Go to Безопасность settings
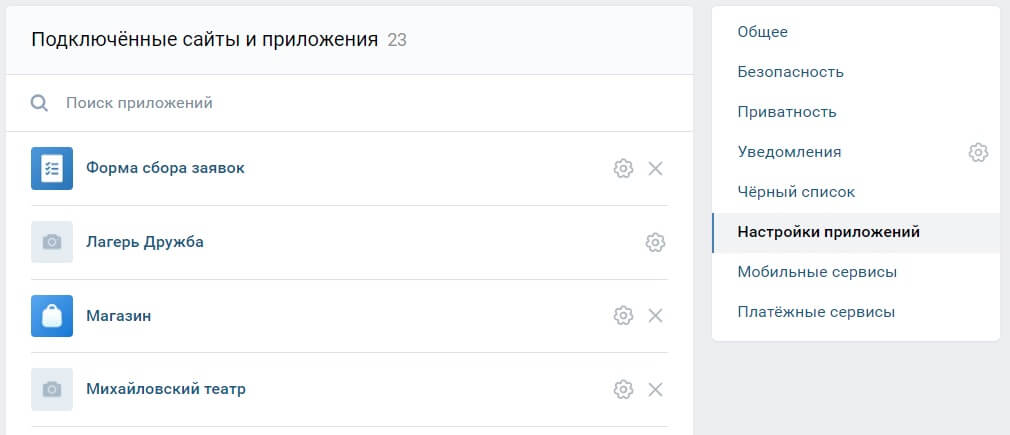The image size is (1010, 435). pyautogui.click(x=791, y=72)
